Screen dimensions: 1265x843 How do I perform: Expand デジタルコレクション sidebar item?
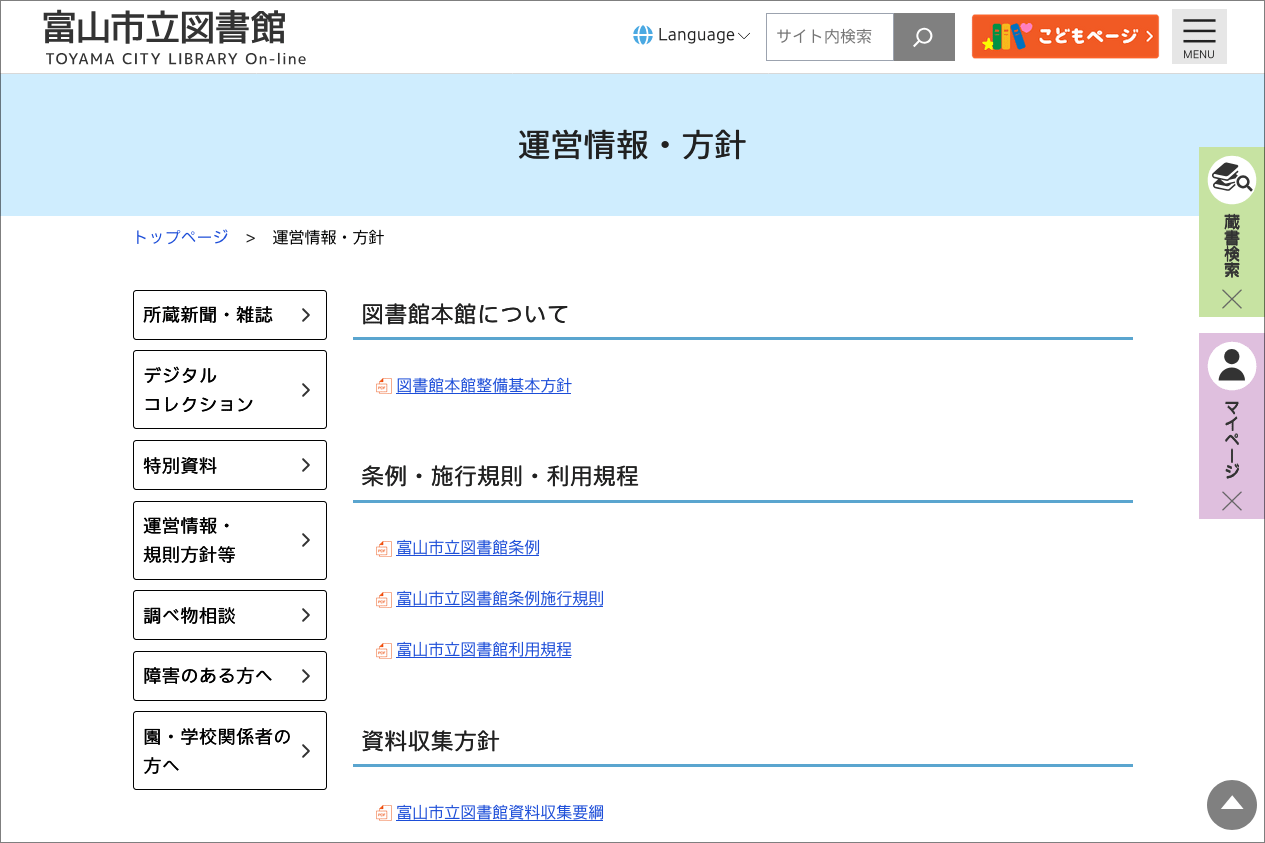(230, 389)
